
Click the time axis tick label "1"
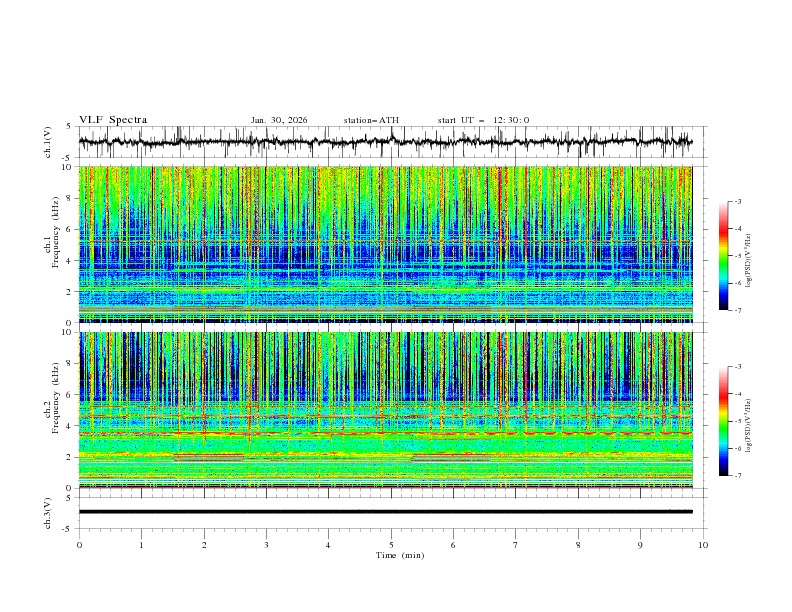(x=141, y=545)
